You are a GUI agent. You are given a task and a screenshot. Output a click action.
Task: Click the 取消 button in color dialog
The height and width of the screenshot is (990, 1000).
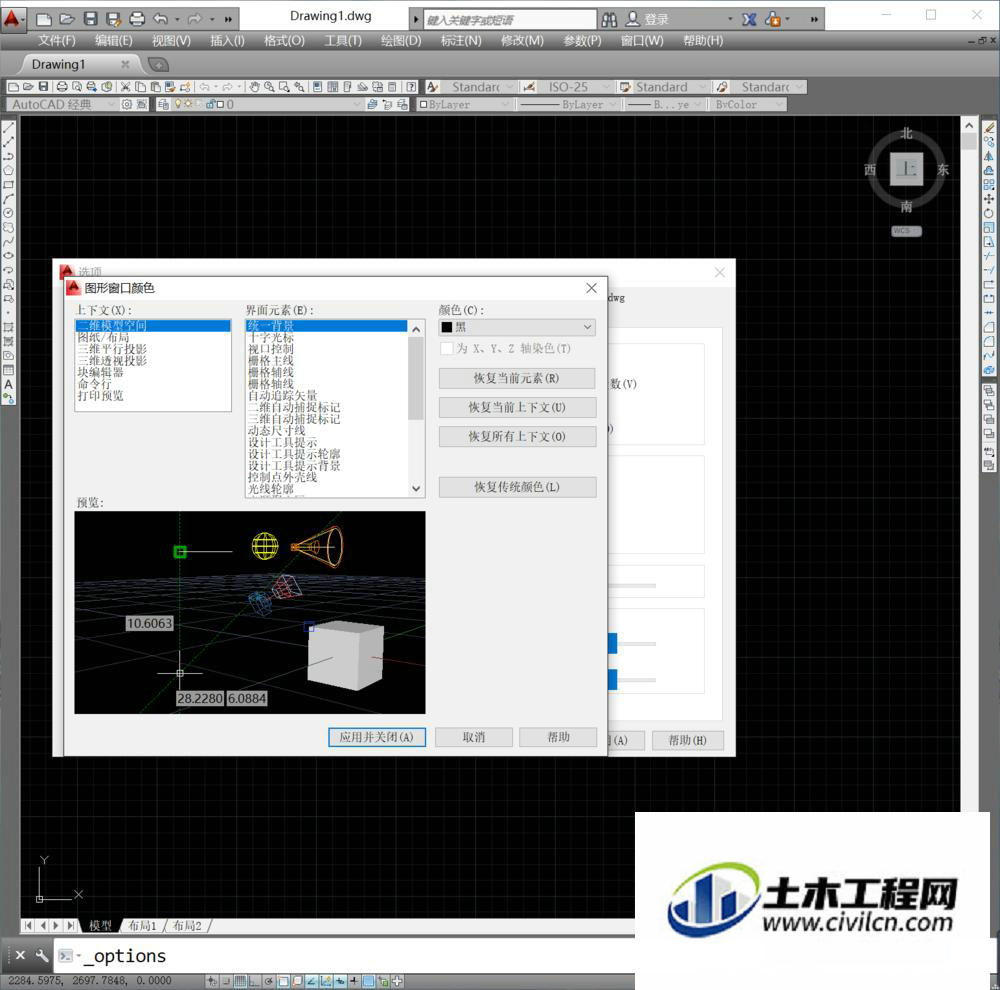tap(474, 737)
